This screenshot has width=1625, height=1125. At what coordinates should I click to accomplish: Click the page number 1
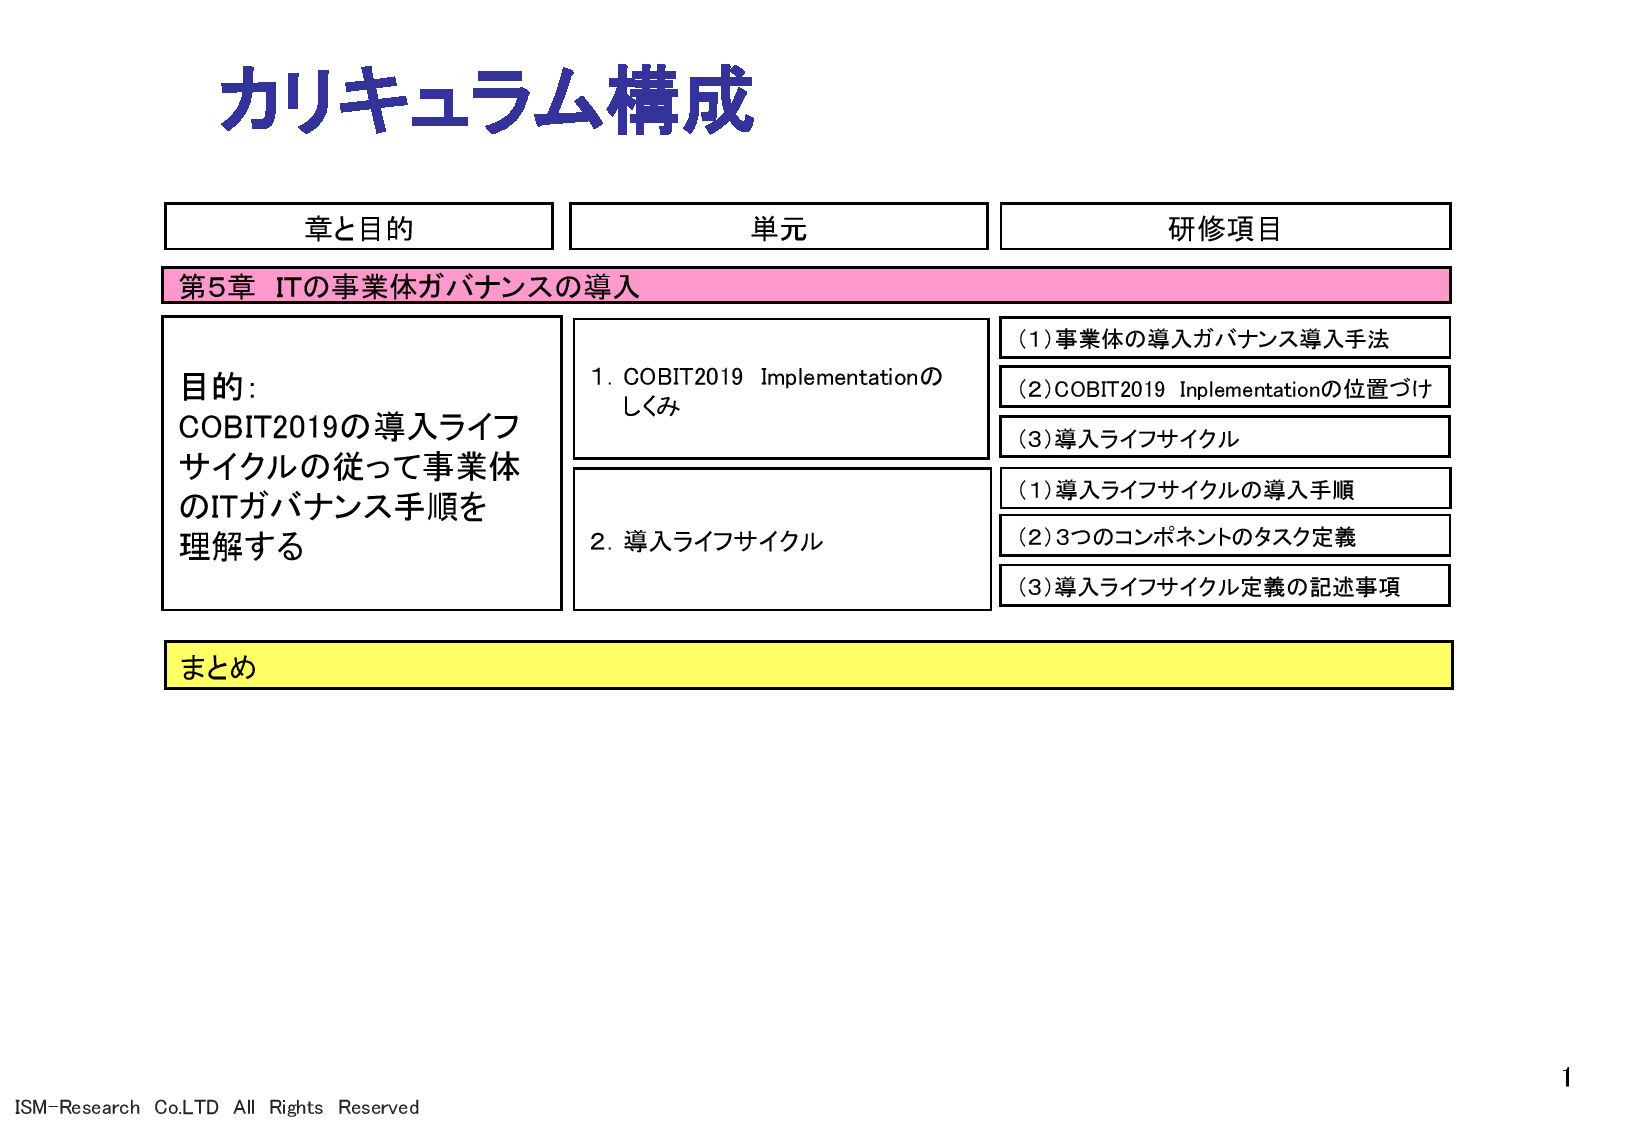[x=1567, y=1077]
